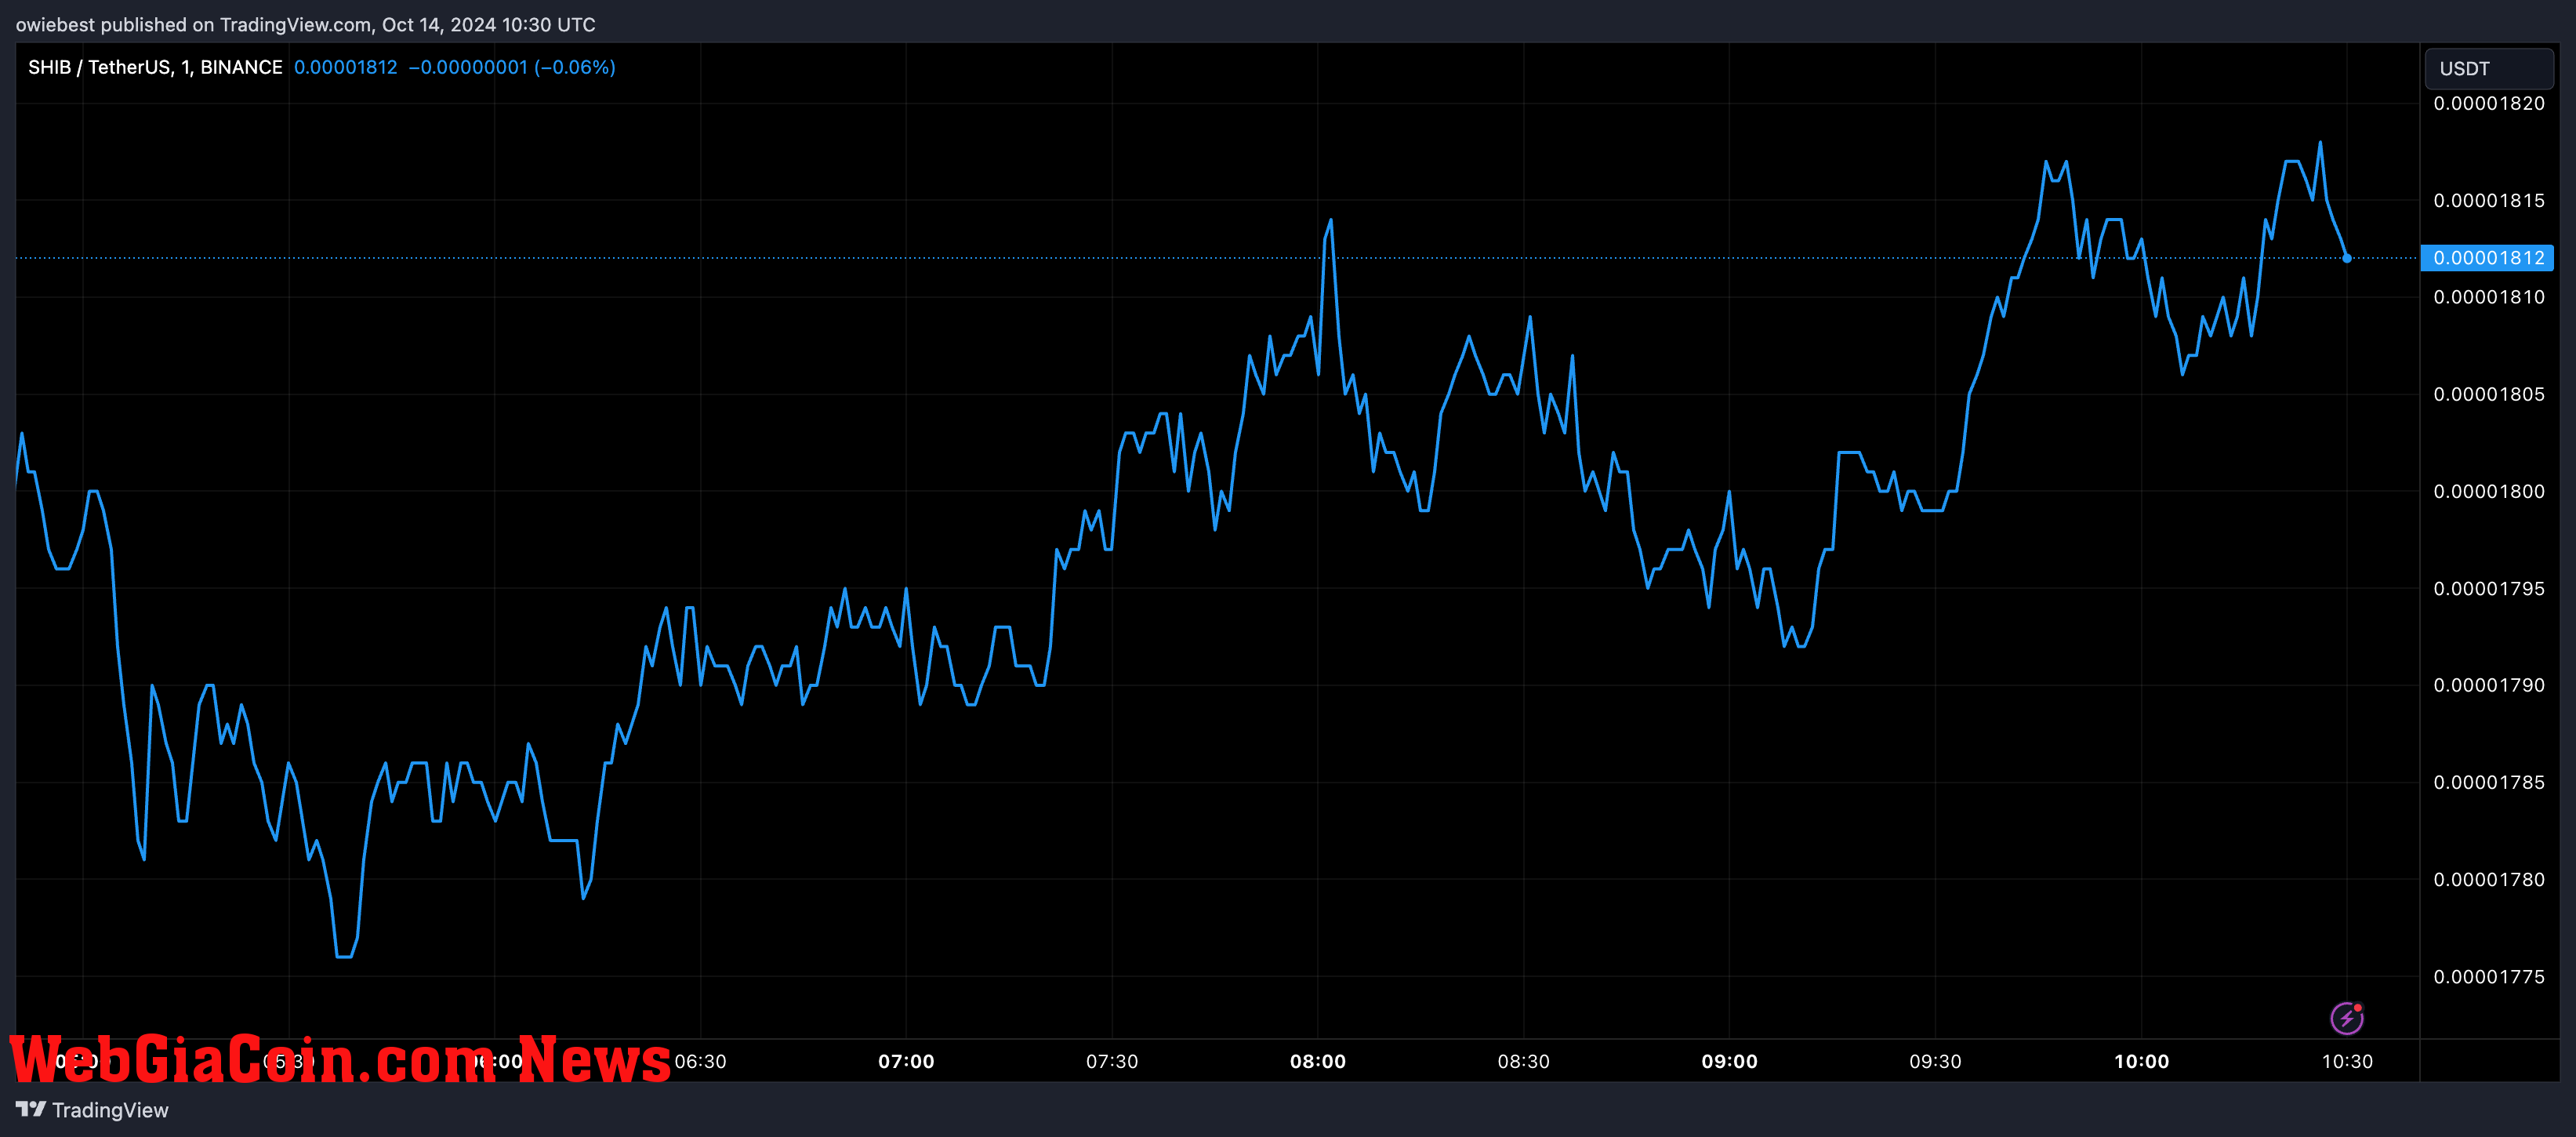
Task: Click the purple lightning bolt icon
Action: [x=2346, y=1018]
